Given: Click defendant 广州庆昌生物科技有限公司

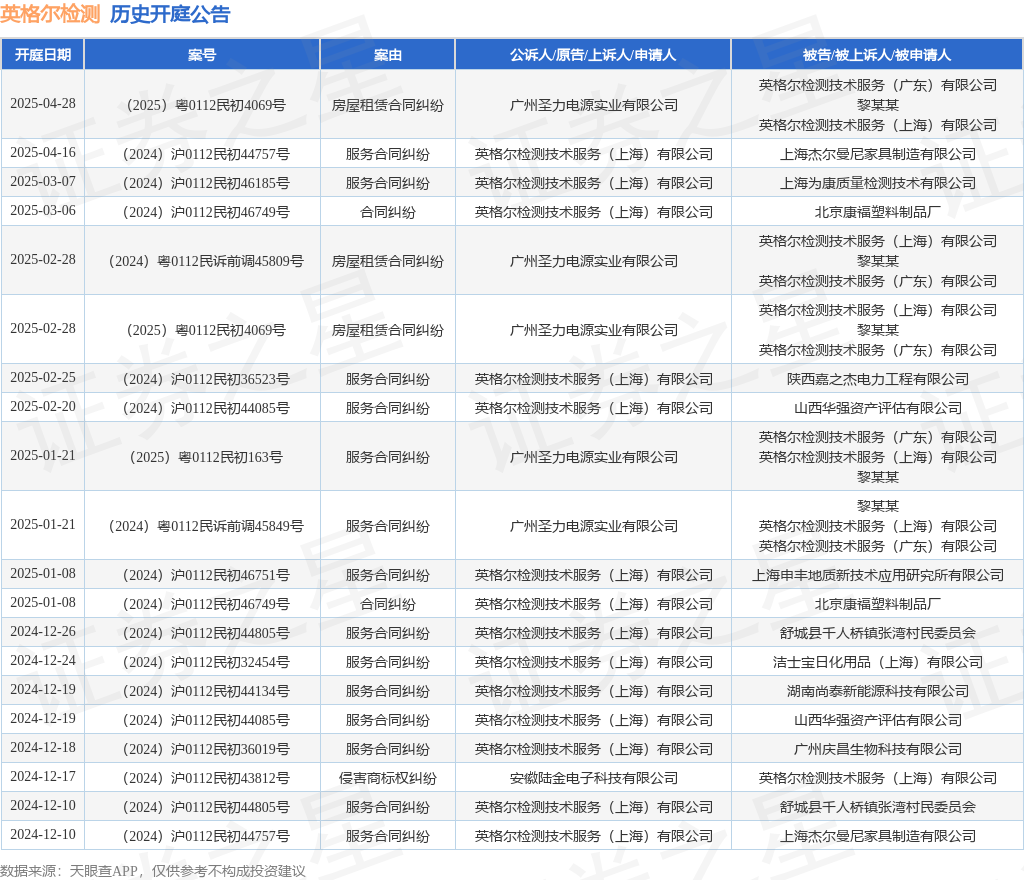Looking at the screenshot, I should coord(877,749).
